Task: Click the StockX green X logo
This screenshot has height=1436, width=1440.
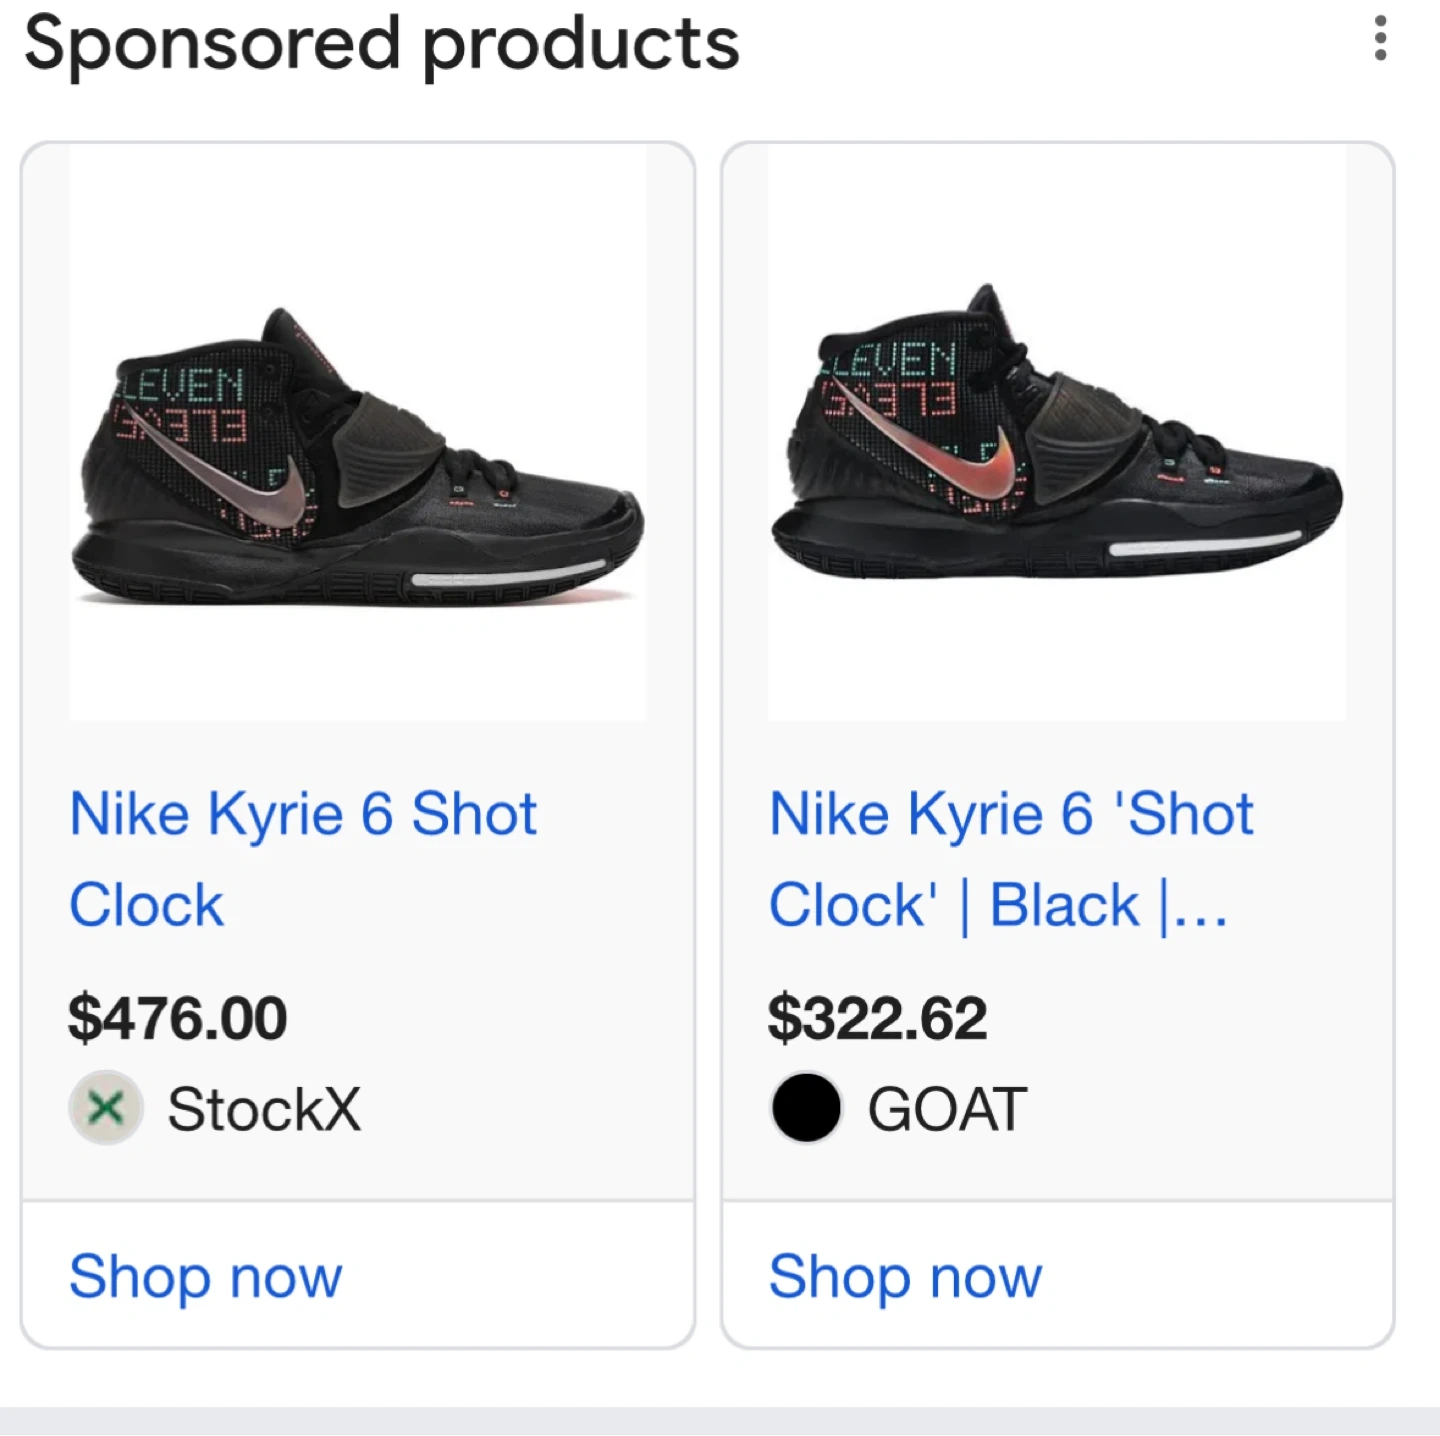Action: [106, 1108]
